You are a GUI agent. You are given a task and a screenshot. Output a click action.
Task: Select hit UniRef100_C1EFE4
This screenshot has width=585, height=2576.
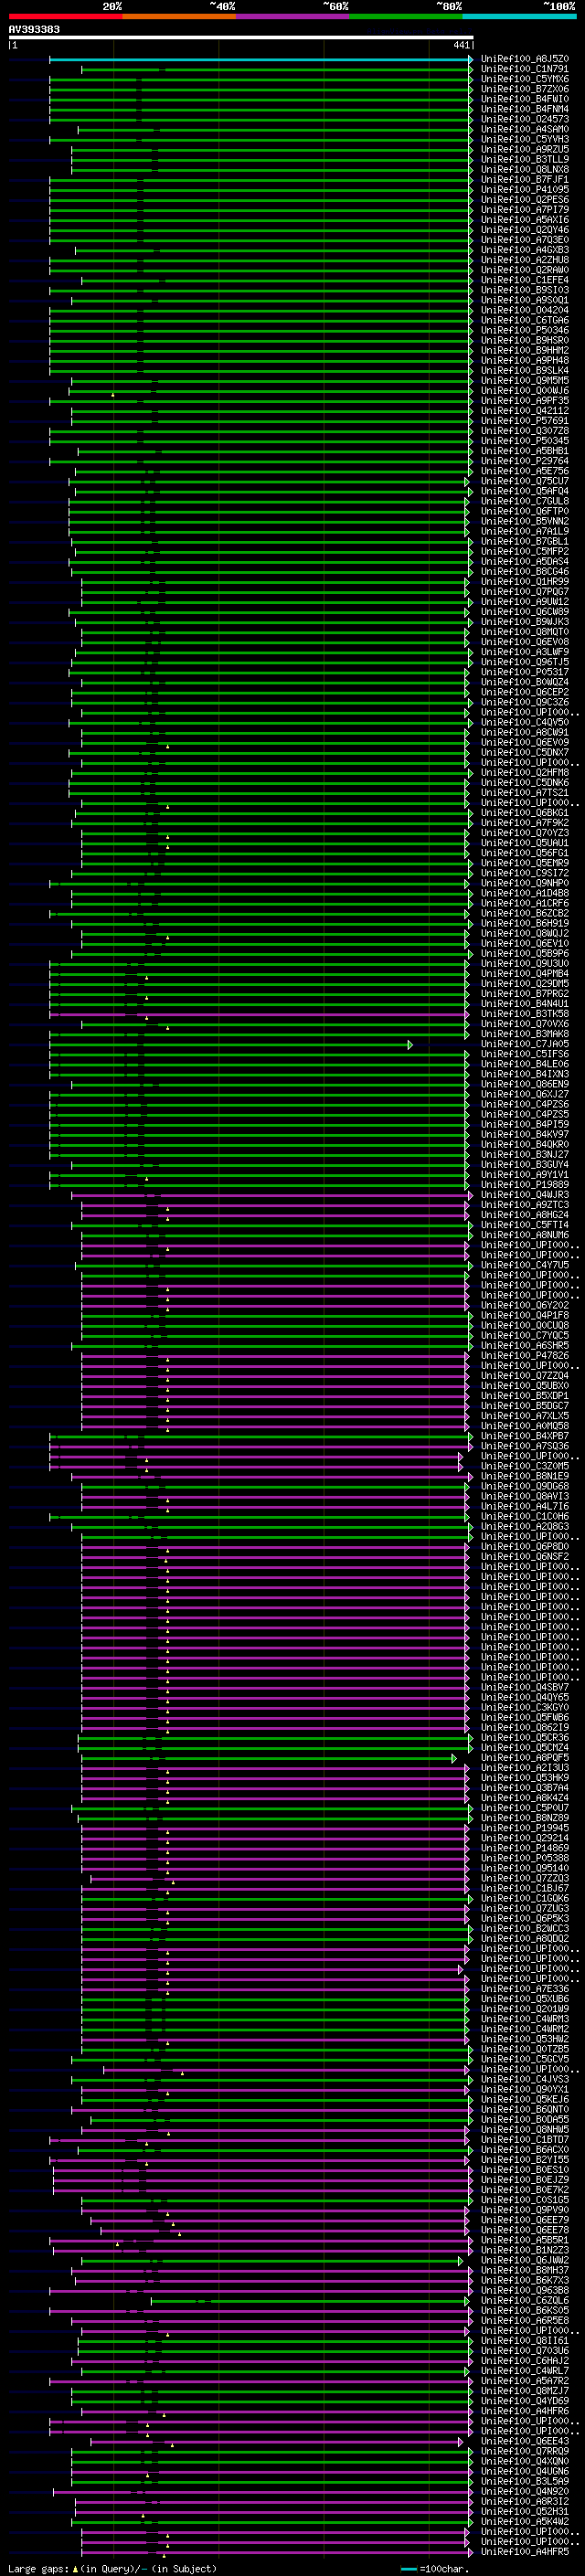pos(525,280)
